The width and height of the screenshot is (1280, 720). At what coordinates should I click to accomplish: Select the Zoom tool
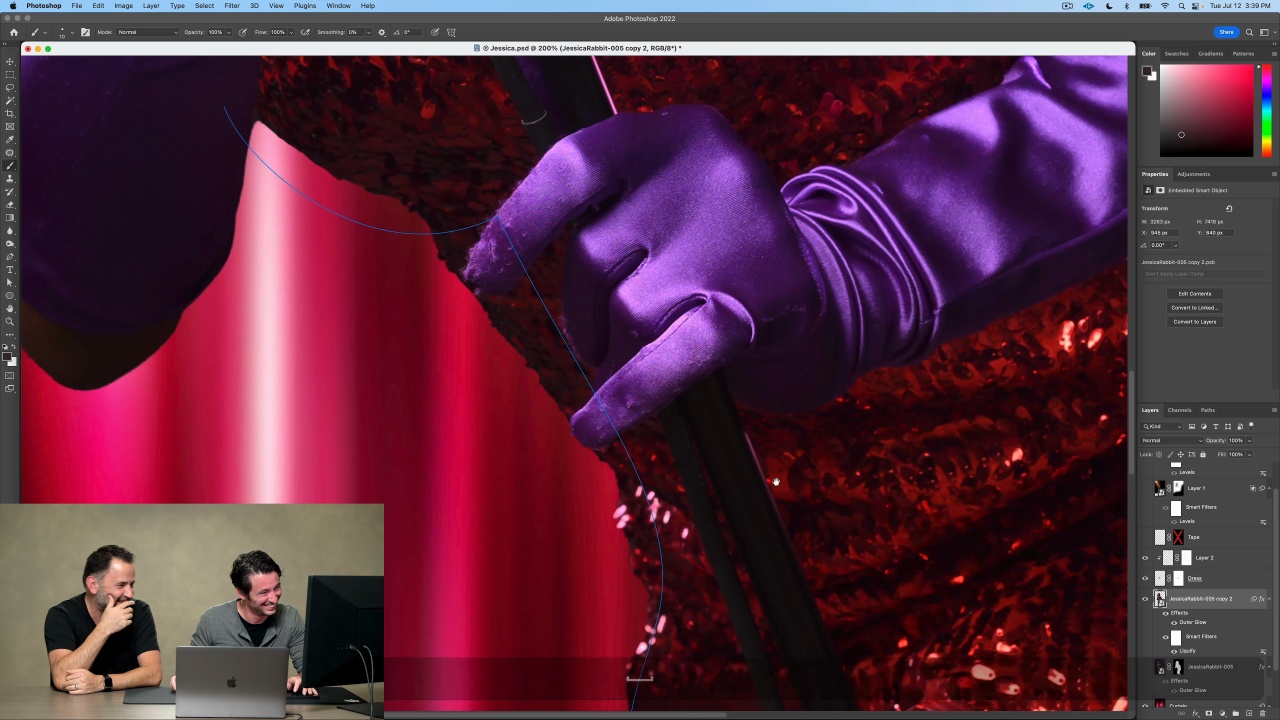coord(10,322)
